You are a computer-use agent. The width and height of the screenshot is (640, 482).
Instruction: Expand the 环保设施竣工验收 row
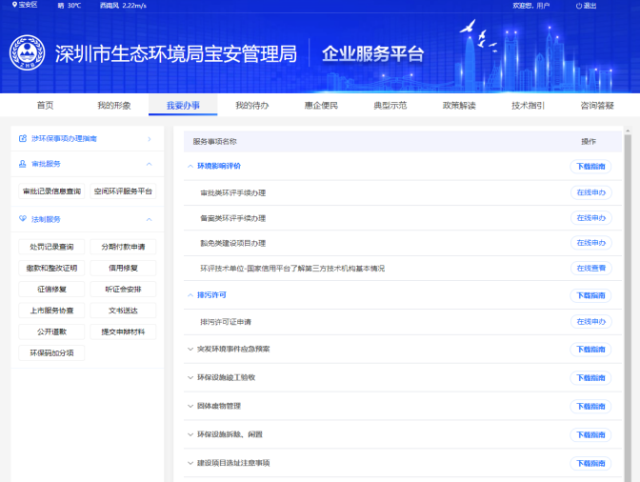pos(190,378)
